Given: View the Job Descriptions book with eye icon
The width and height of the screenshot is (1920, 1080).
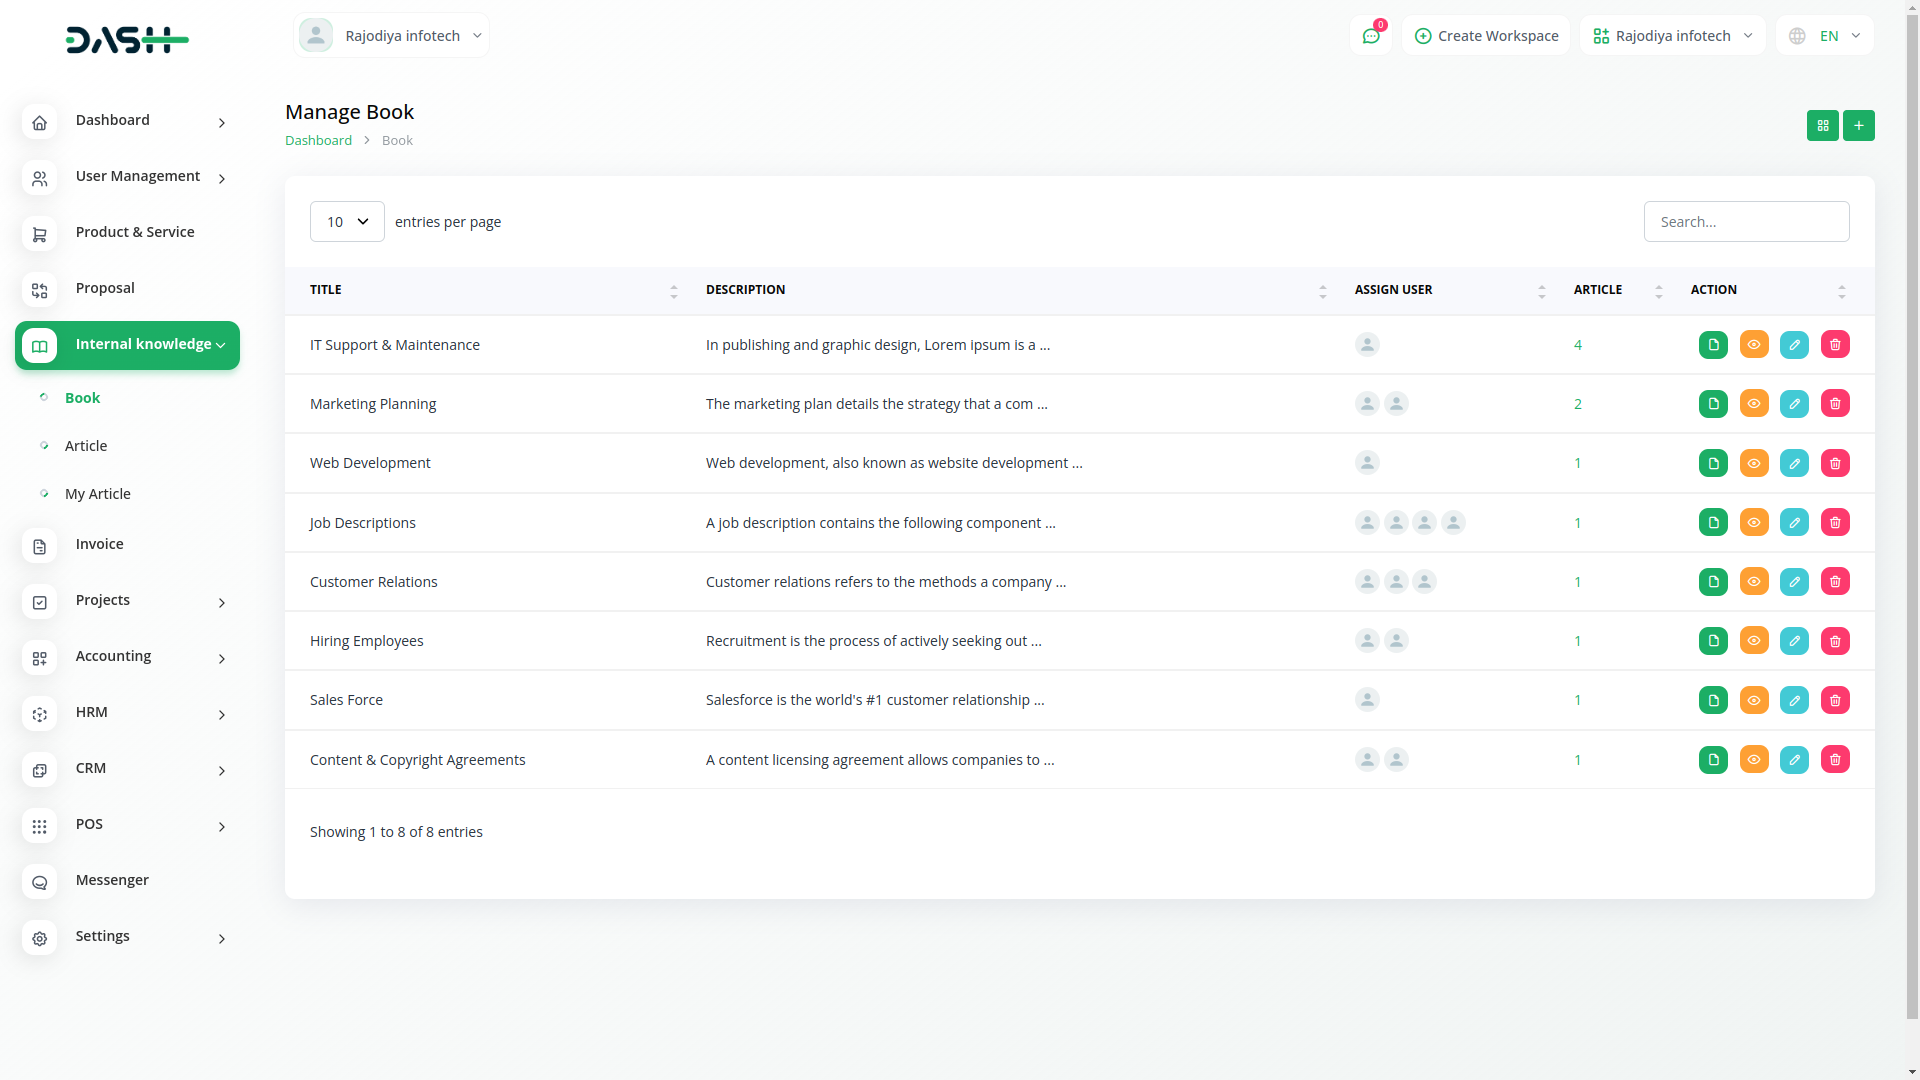Looking at the screenshot, I should coord(1754,523).
